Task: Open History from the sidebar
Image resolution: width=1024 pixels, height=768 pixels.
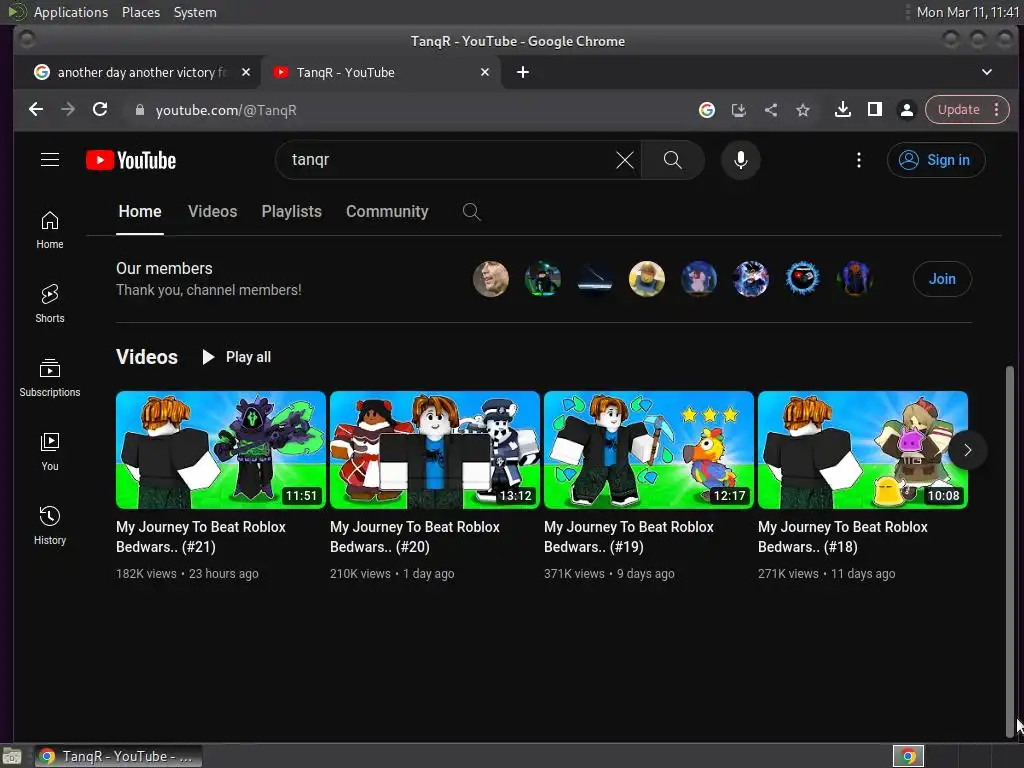Action: coord(50,526)
